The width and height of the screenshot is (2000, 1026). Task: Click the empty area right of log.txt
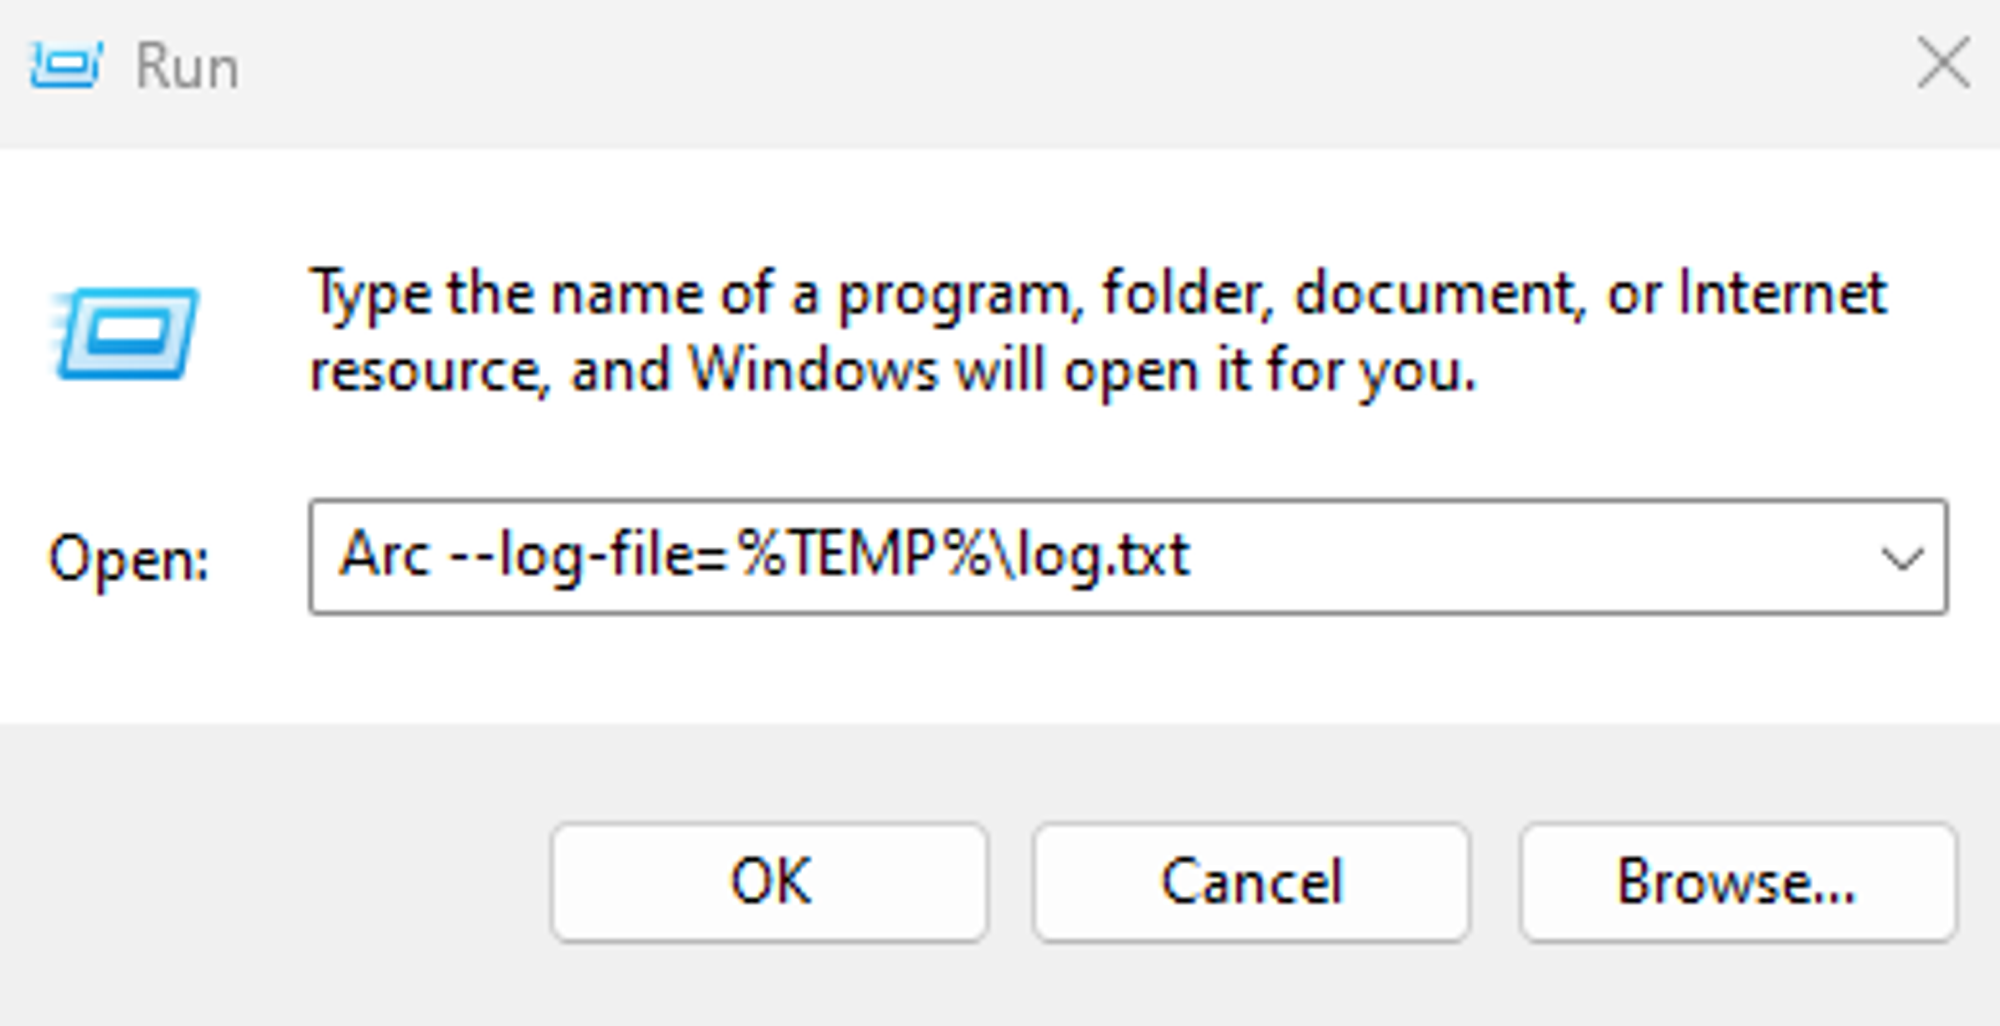pos(1530,556)
